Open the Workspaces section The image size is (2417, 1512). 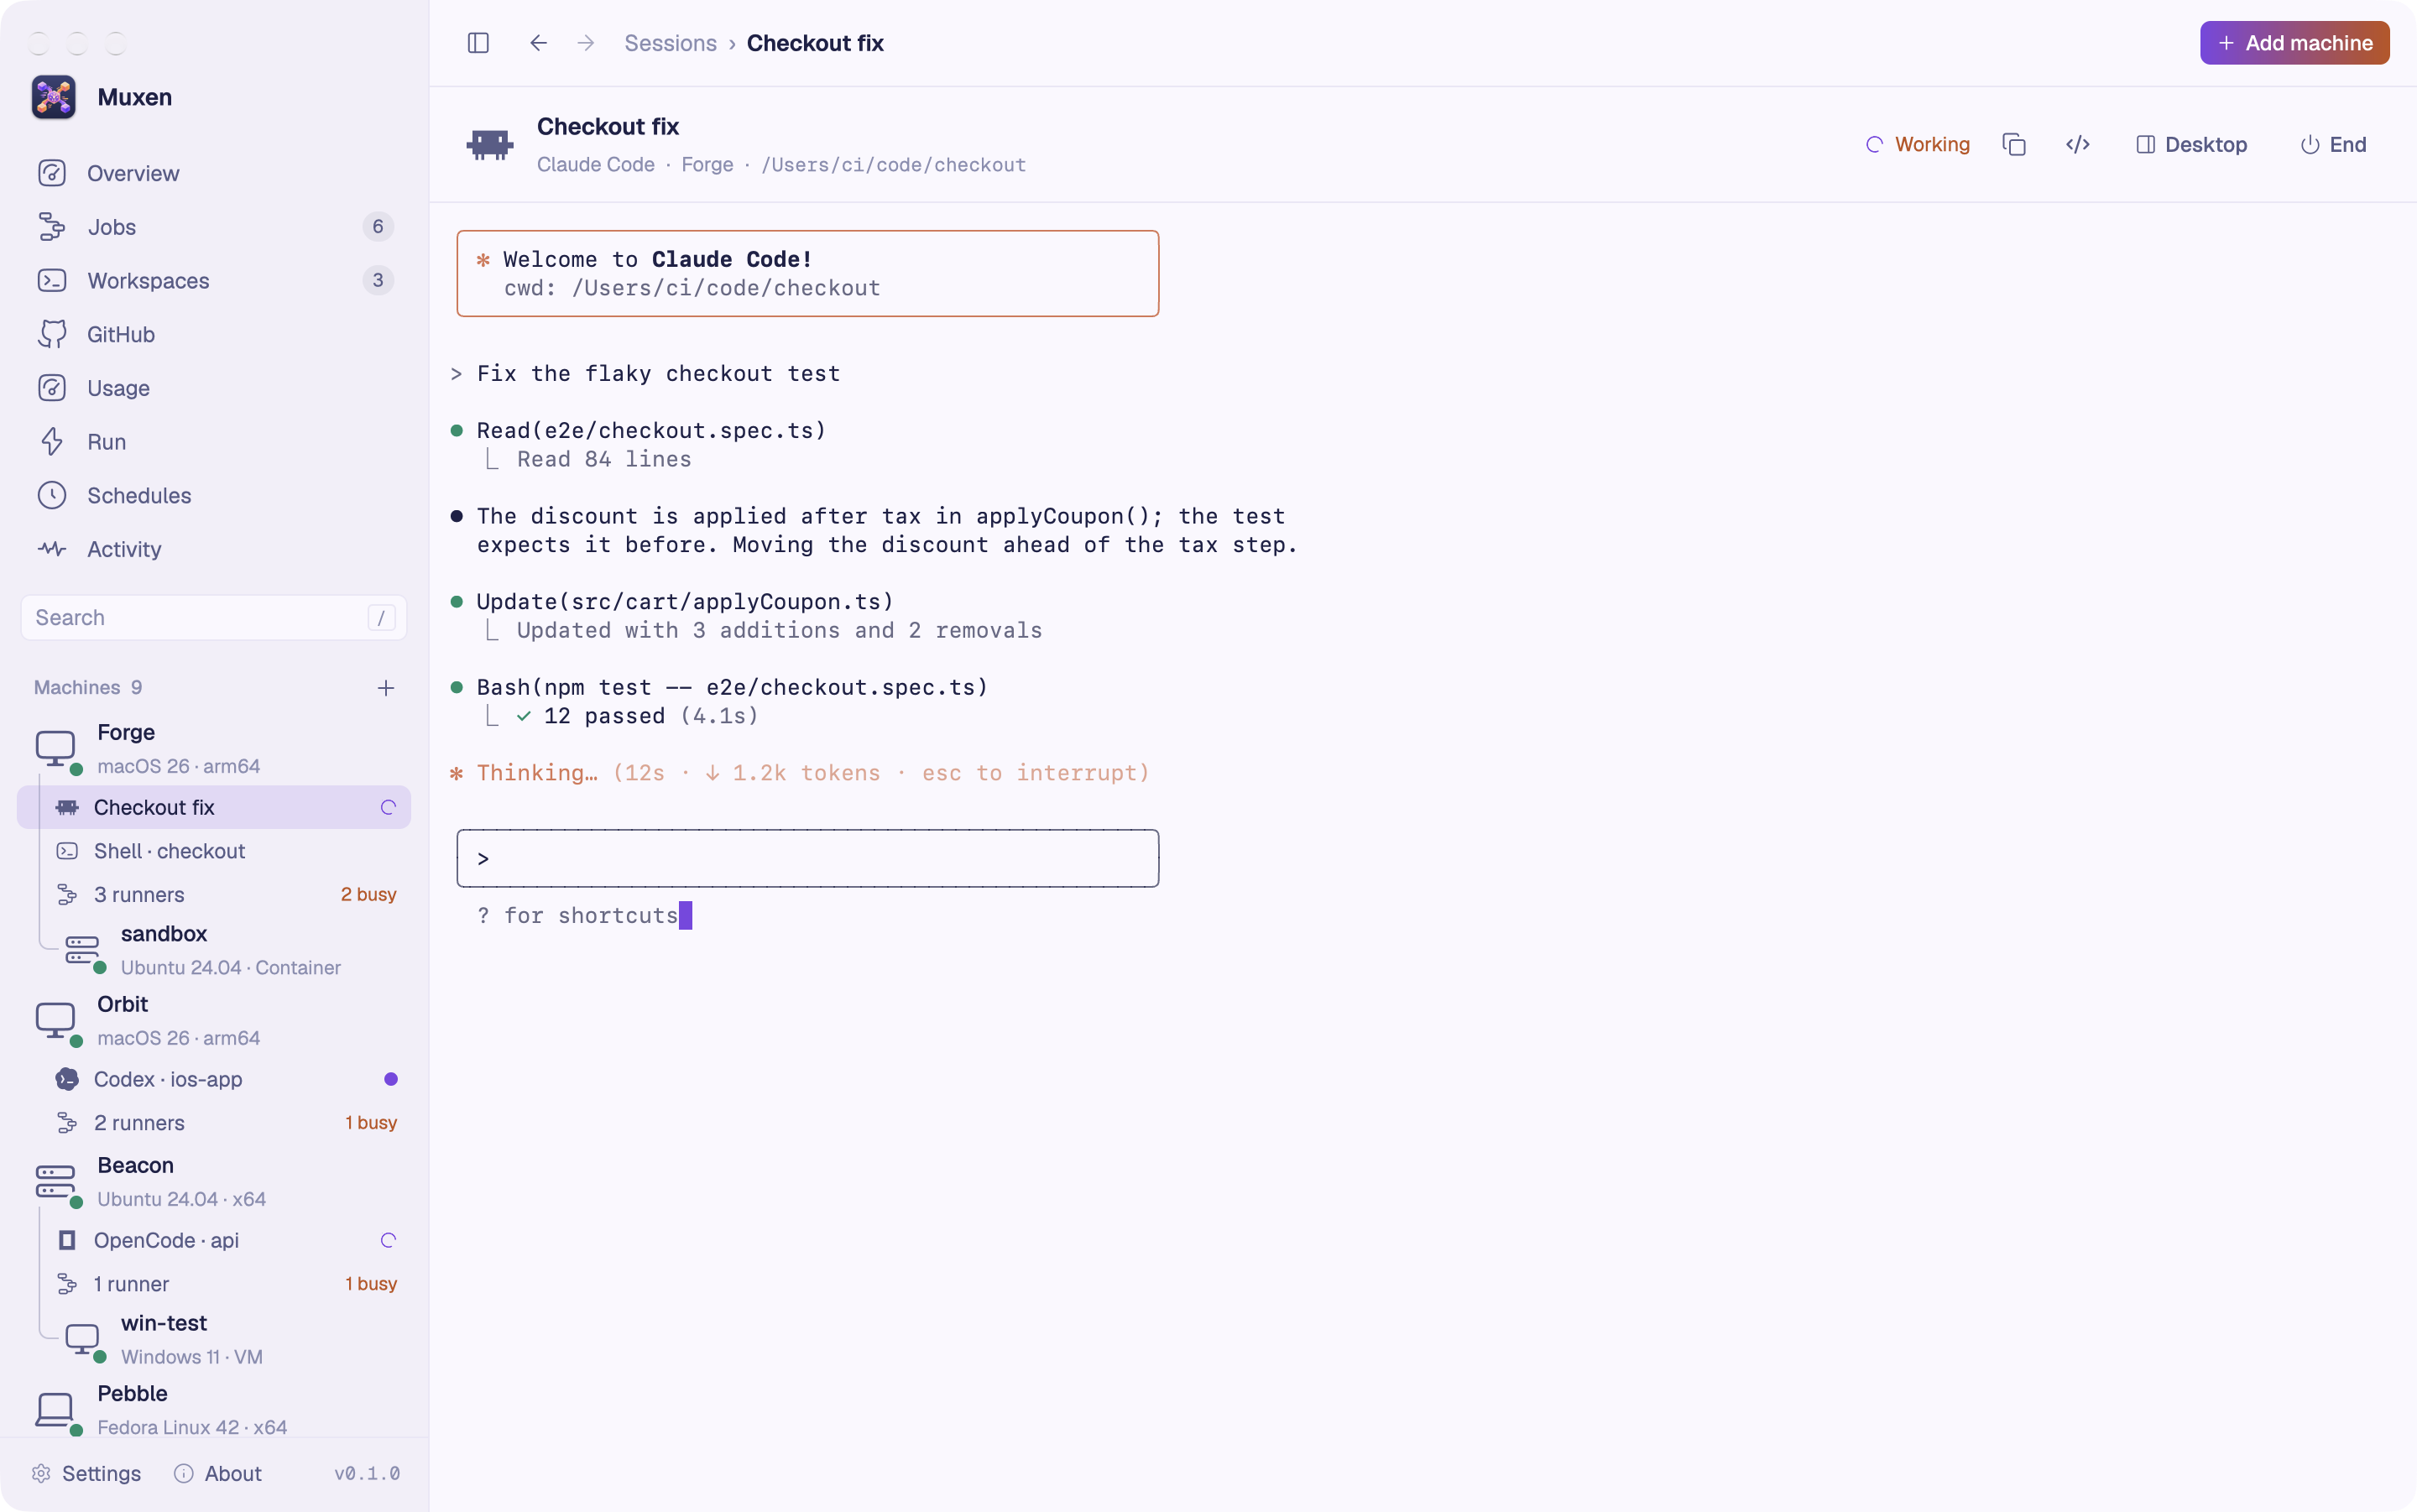pos(214,281)
